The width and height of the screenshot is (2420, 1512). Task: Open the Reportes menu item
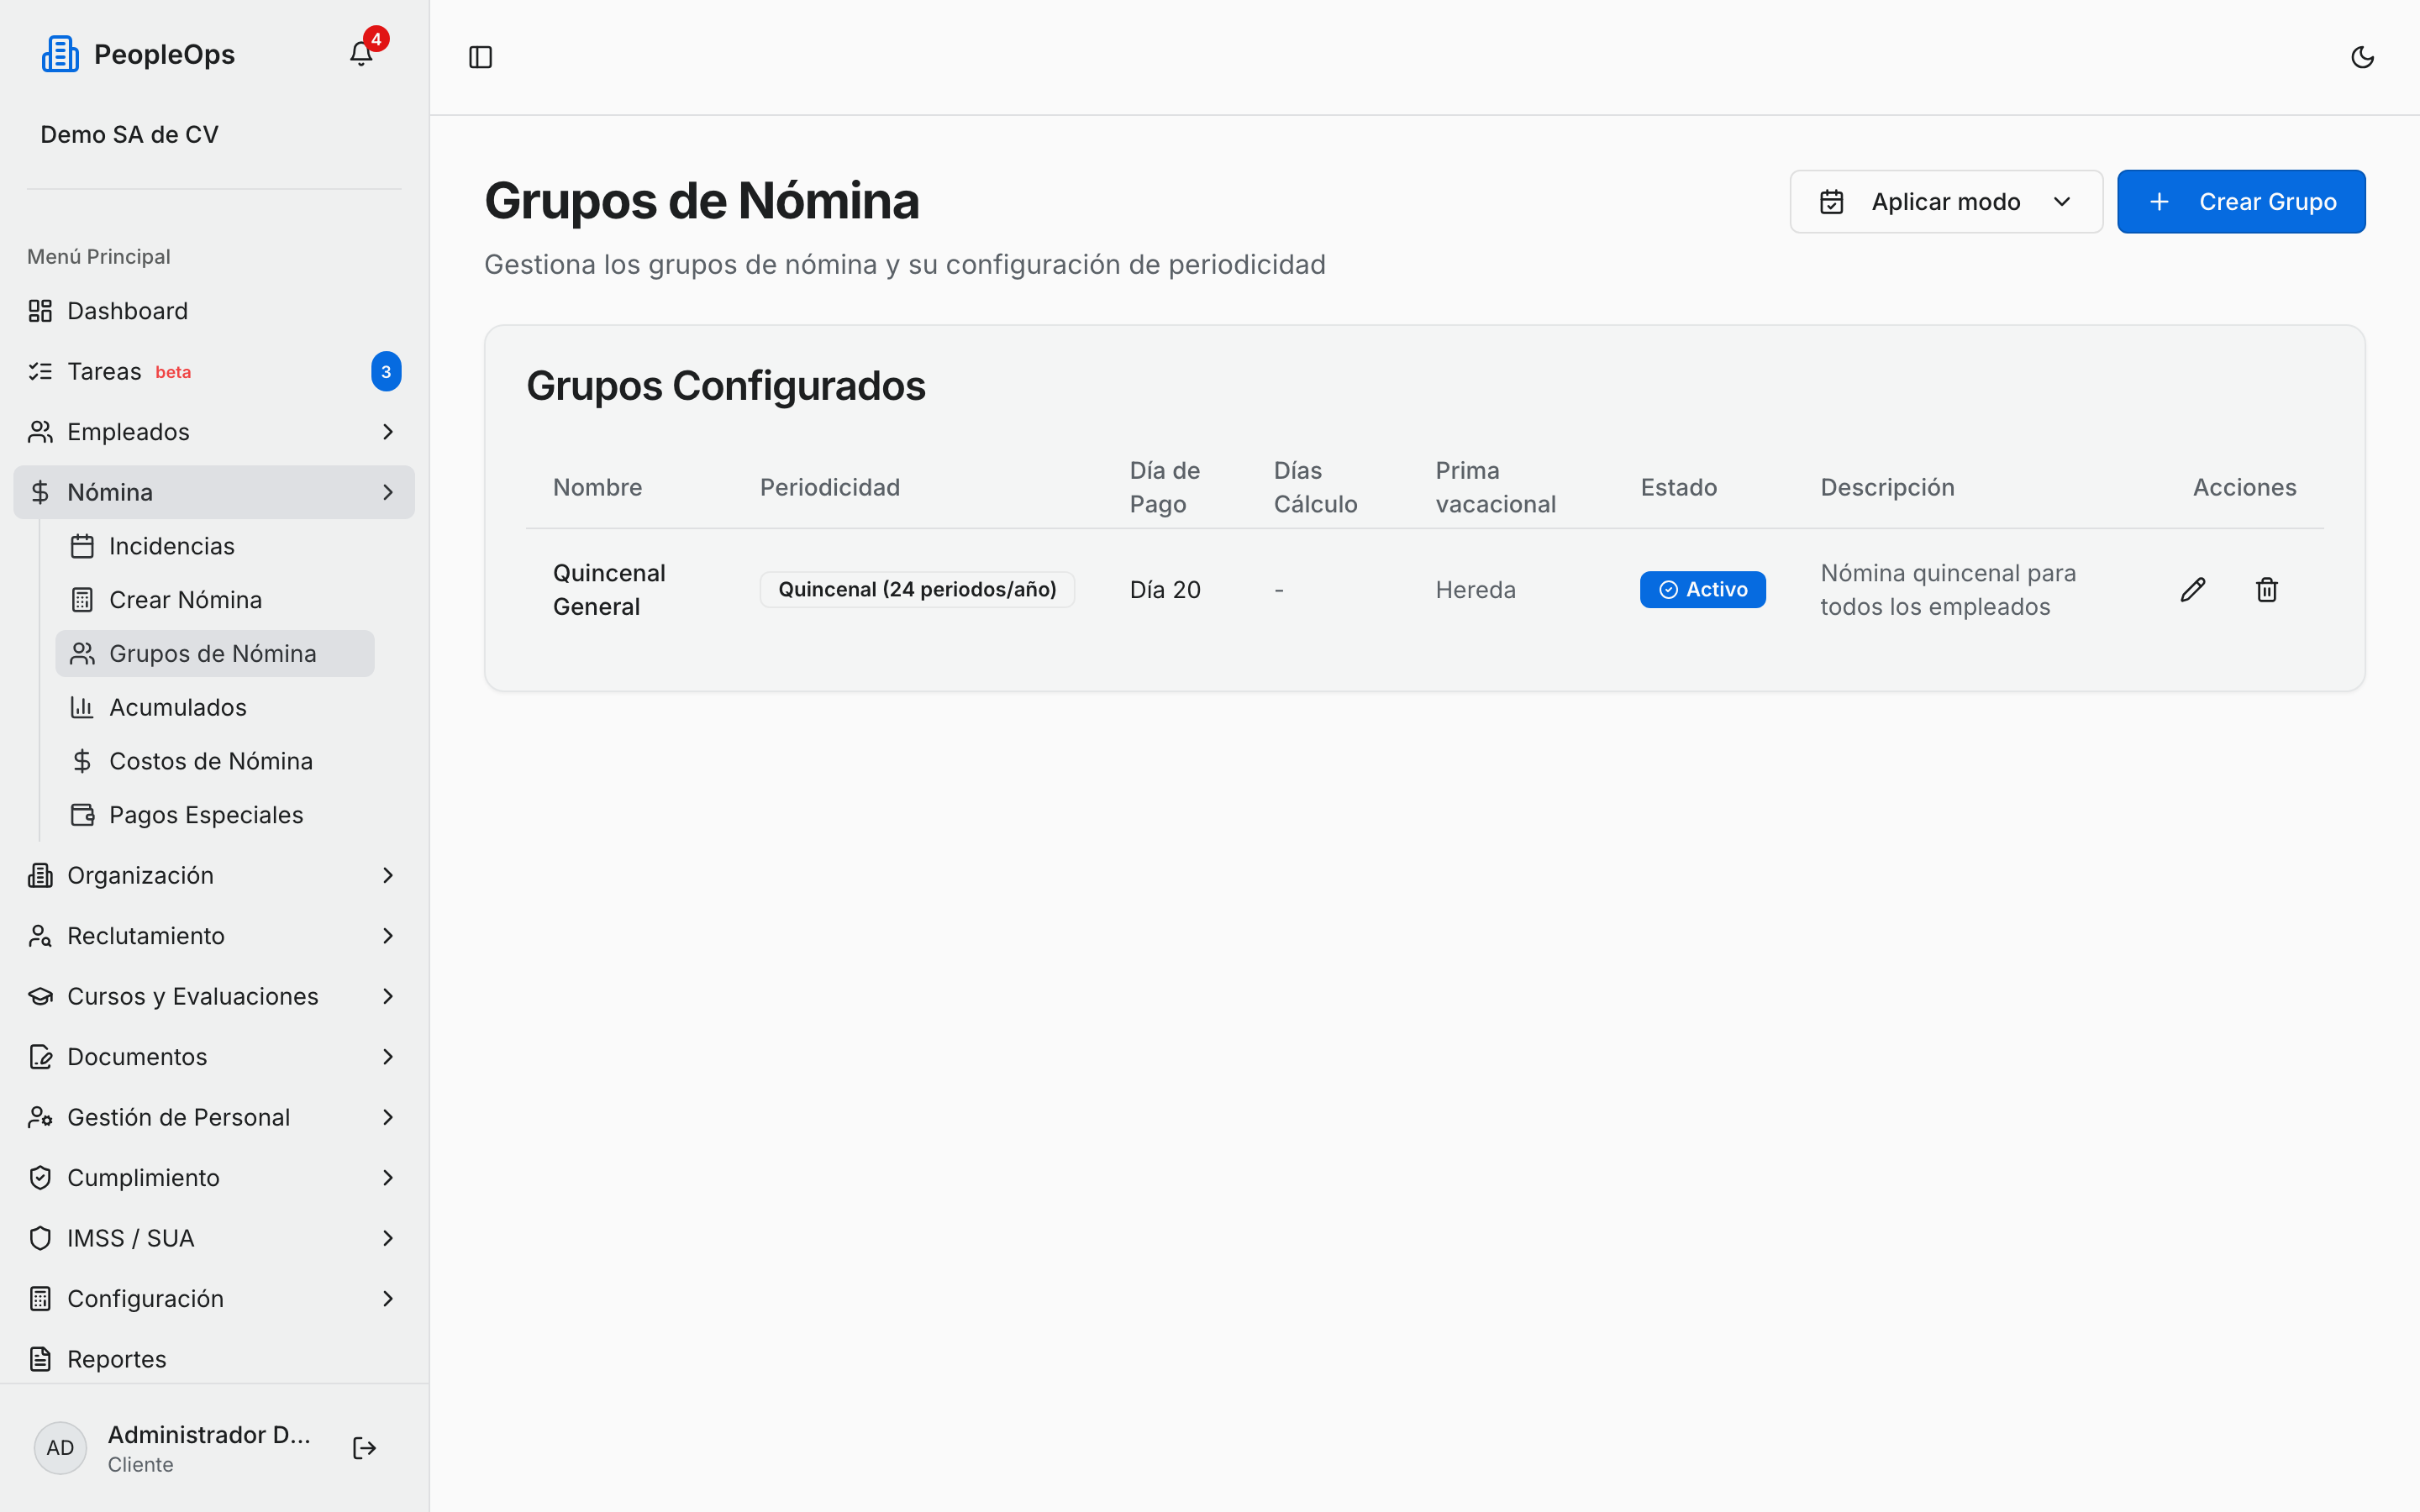(214, 1359)
